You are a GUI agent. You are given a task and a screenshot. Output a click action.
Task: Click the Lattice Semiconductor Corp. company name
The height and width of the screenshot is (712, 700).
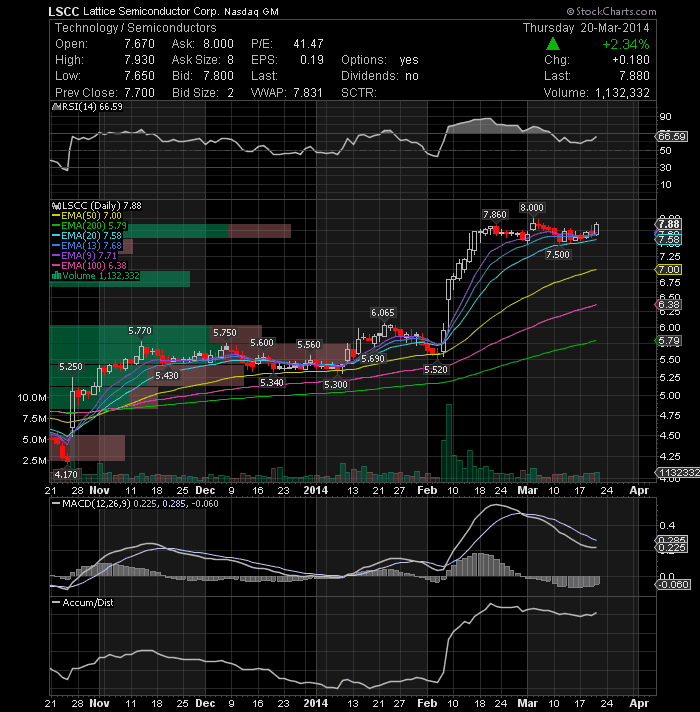pos(151,11)
